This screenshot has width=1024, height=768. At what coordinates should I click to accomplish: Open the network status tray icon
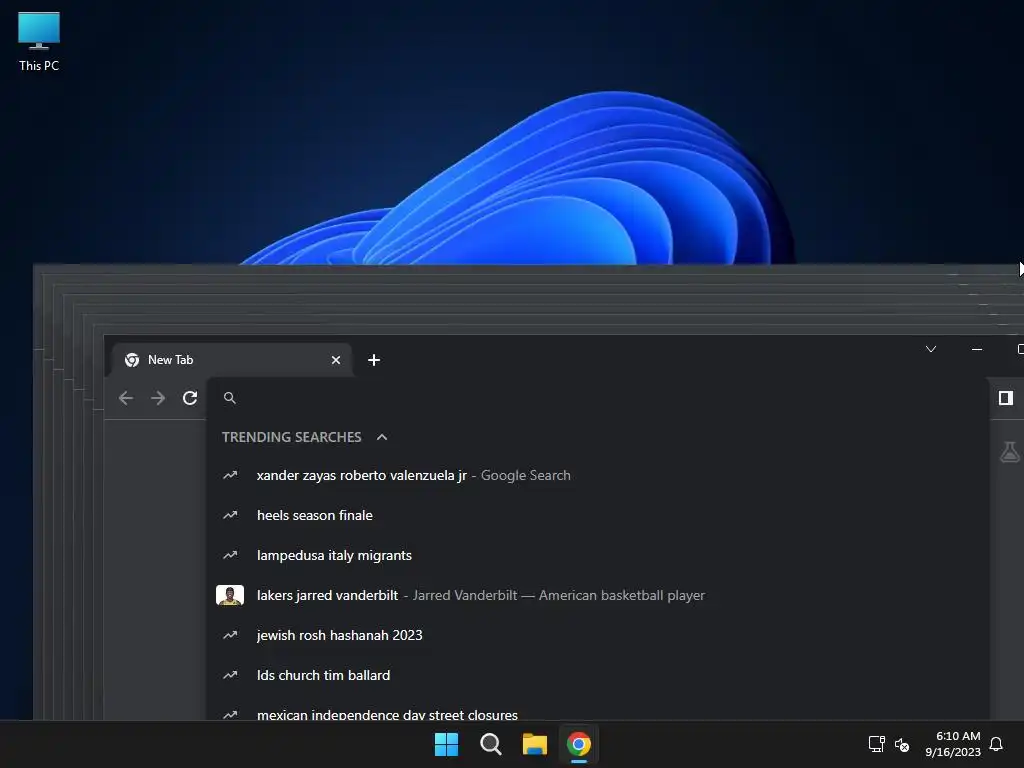[876, 744]
